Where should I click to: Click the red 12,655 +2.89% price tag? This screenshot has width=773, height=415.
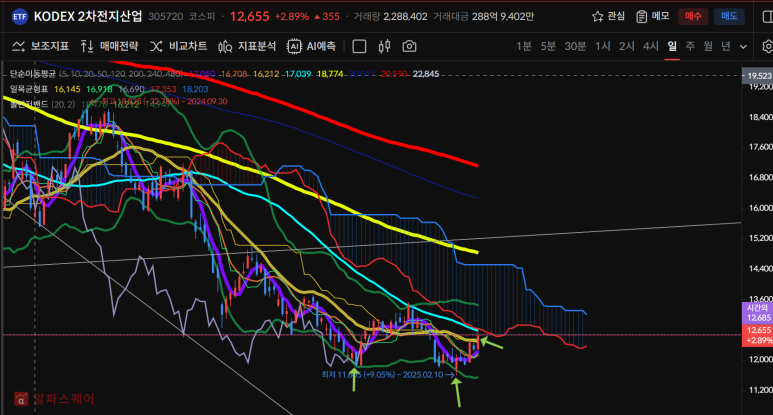point(757,335)
